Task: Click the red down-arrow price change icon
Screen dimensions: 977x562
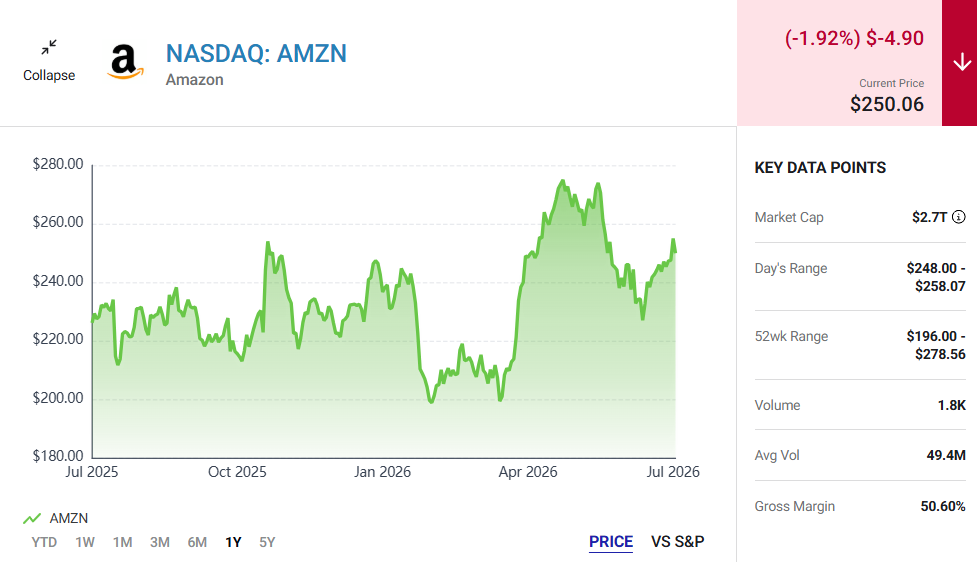Action: (961, 62)
